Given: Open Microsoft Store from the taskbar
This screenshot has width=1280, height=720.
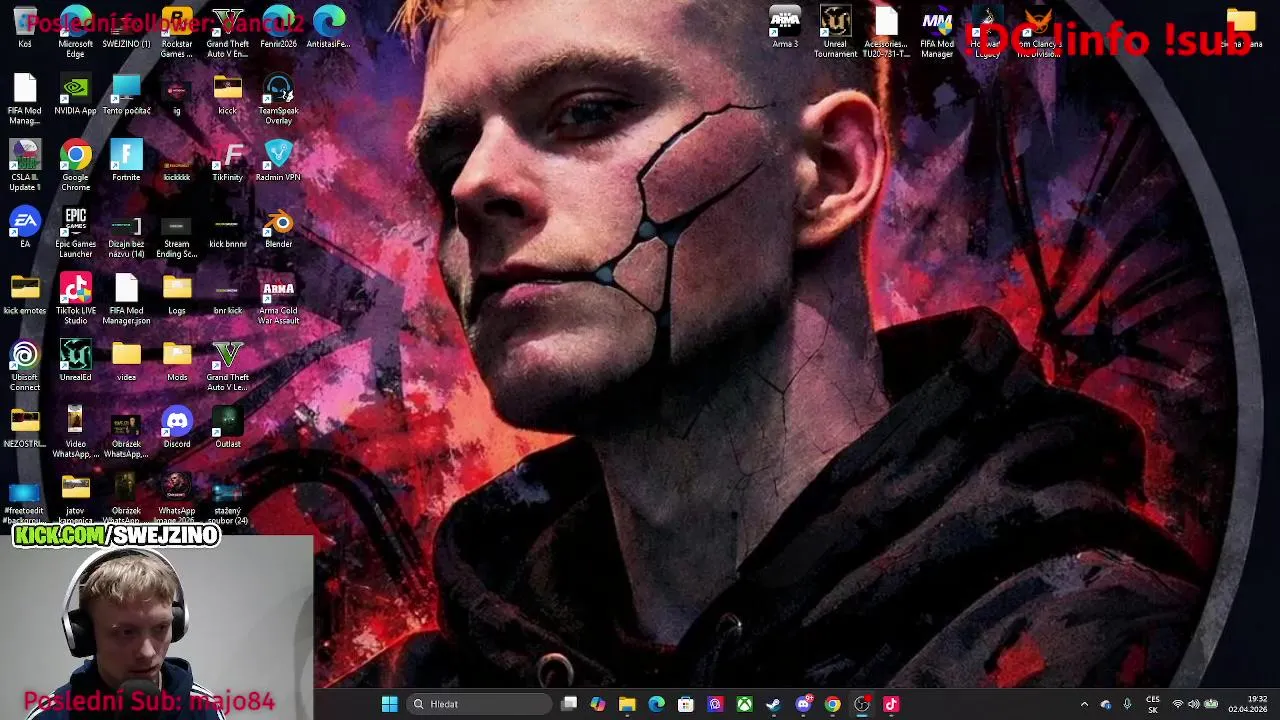Looking at the screenshot, I should [x=686, y=704].
